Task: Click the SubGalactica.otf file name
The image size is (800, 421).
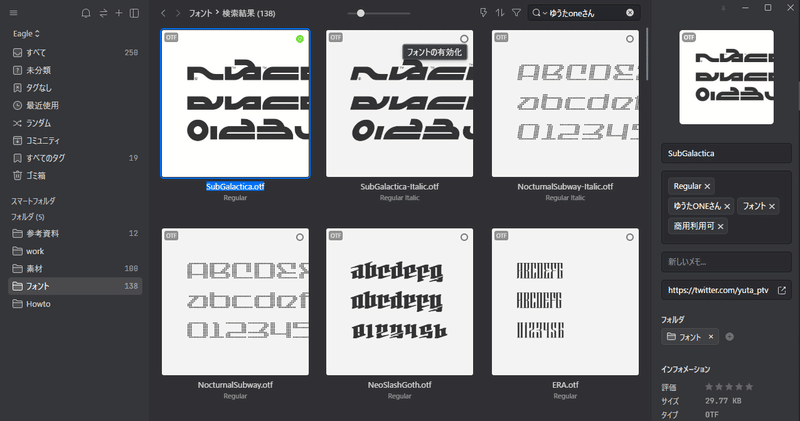Action: pos(235,187)
